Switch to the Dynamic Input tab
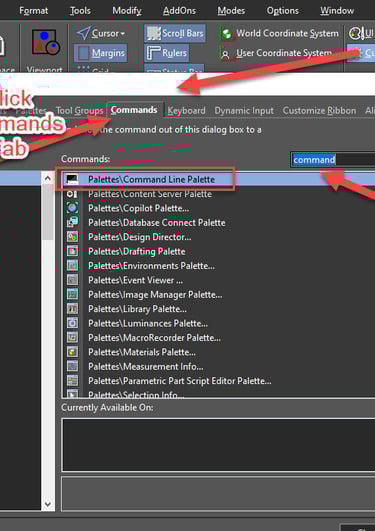The image size is (375, 531). tap(244, 111)
